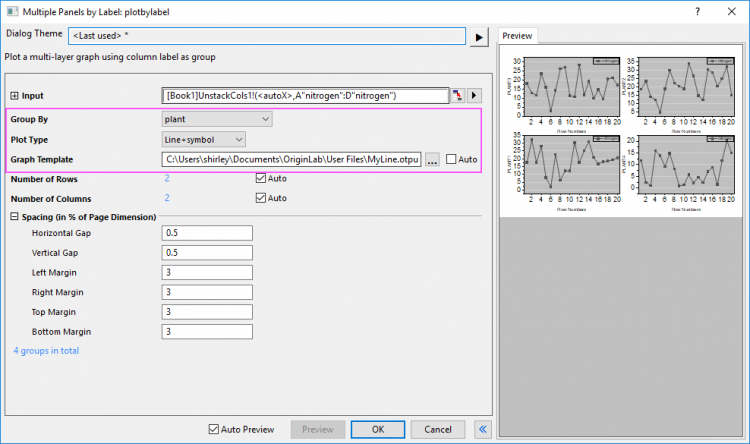Open the Input field flyout triangle menu
This screenshot has width=750, height=444.
[474, 95]
